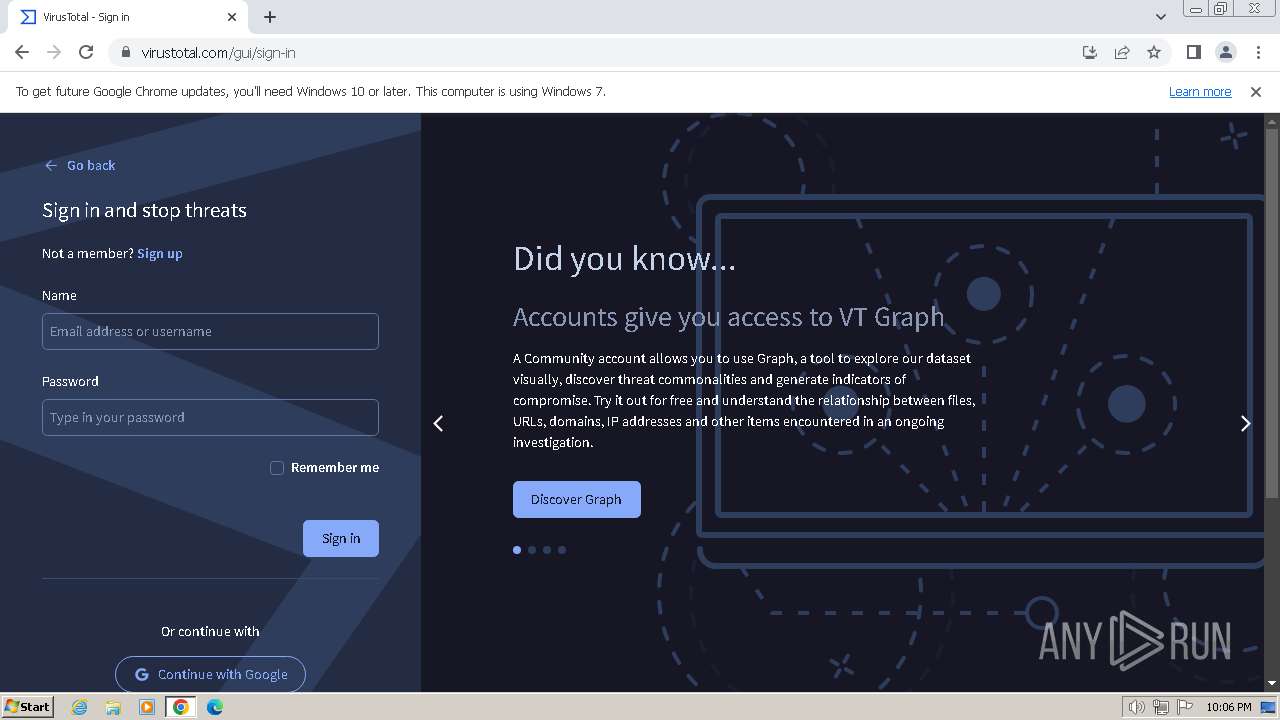The height and width of the screenshot is (720, 1280).
Task: Toggle the Remember me checkbox
Action: coord(277,467)
